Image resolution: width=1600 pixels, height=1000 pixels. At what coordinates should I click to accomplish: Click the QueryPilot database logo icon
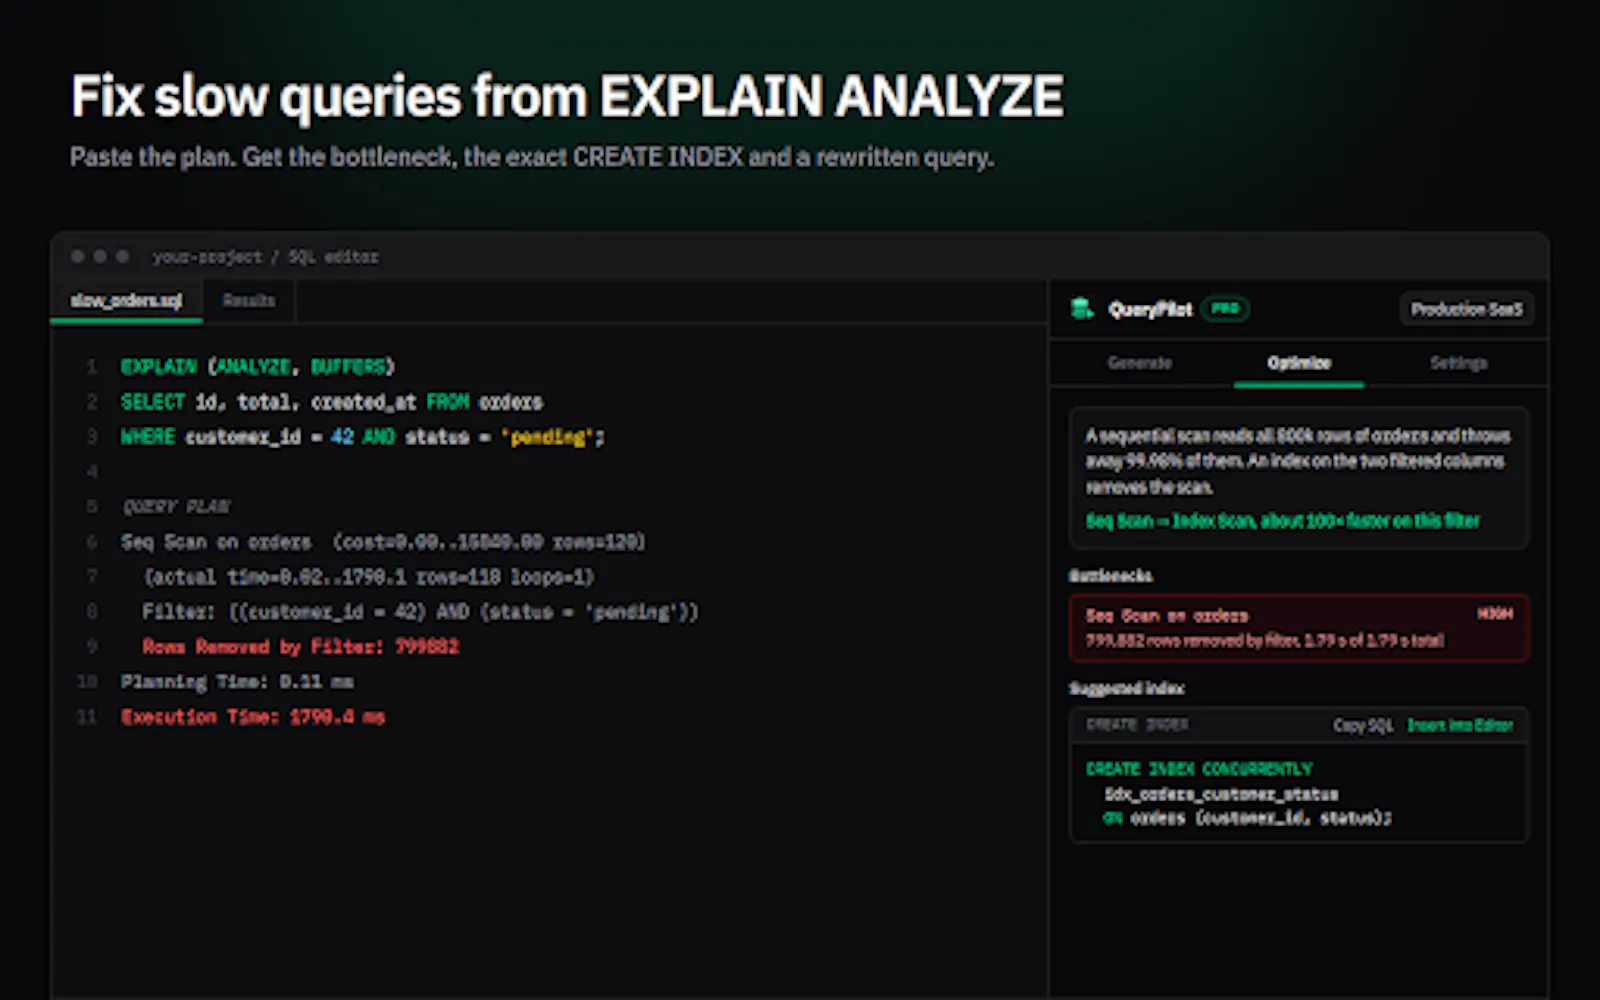point(1082,309)
